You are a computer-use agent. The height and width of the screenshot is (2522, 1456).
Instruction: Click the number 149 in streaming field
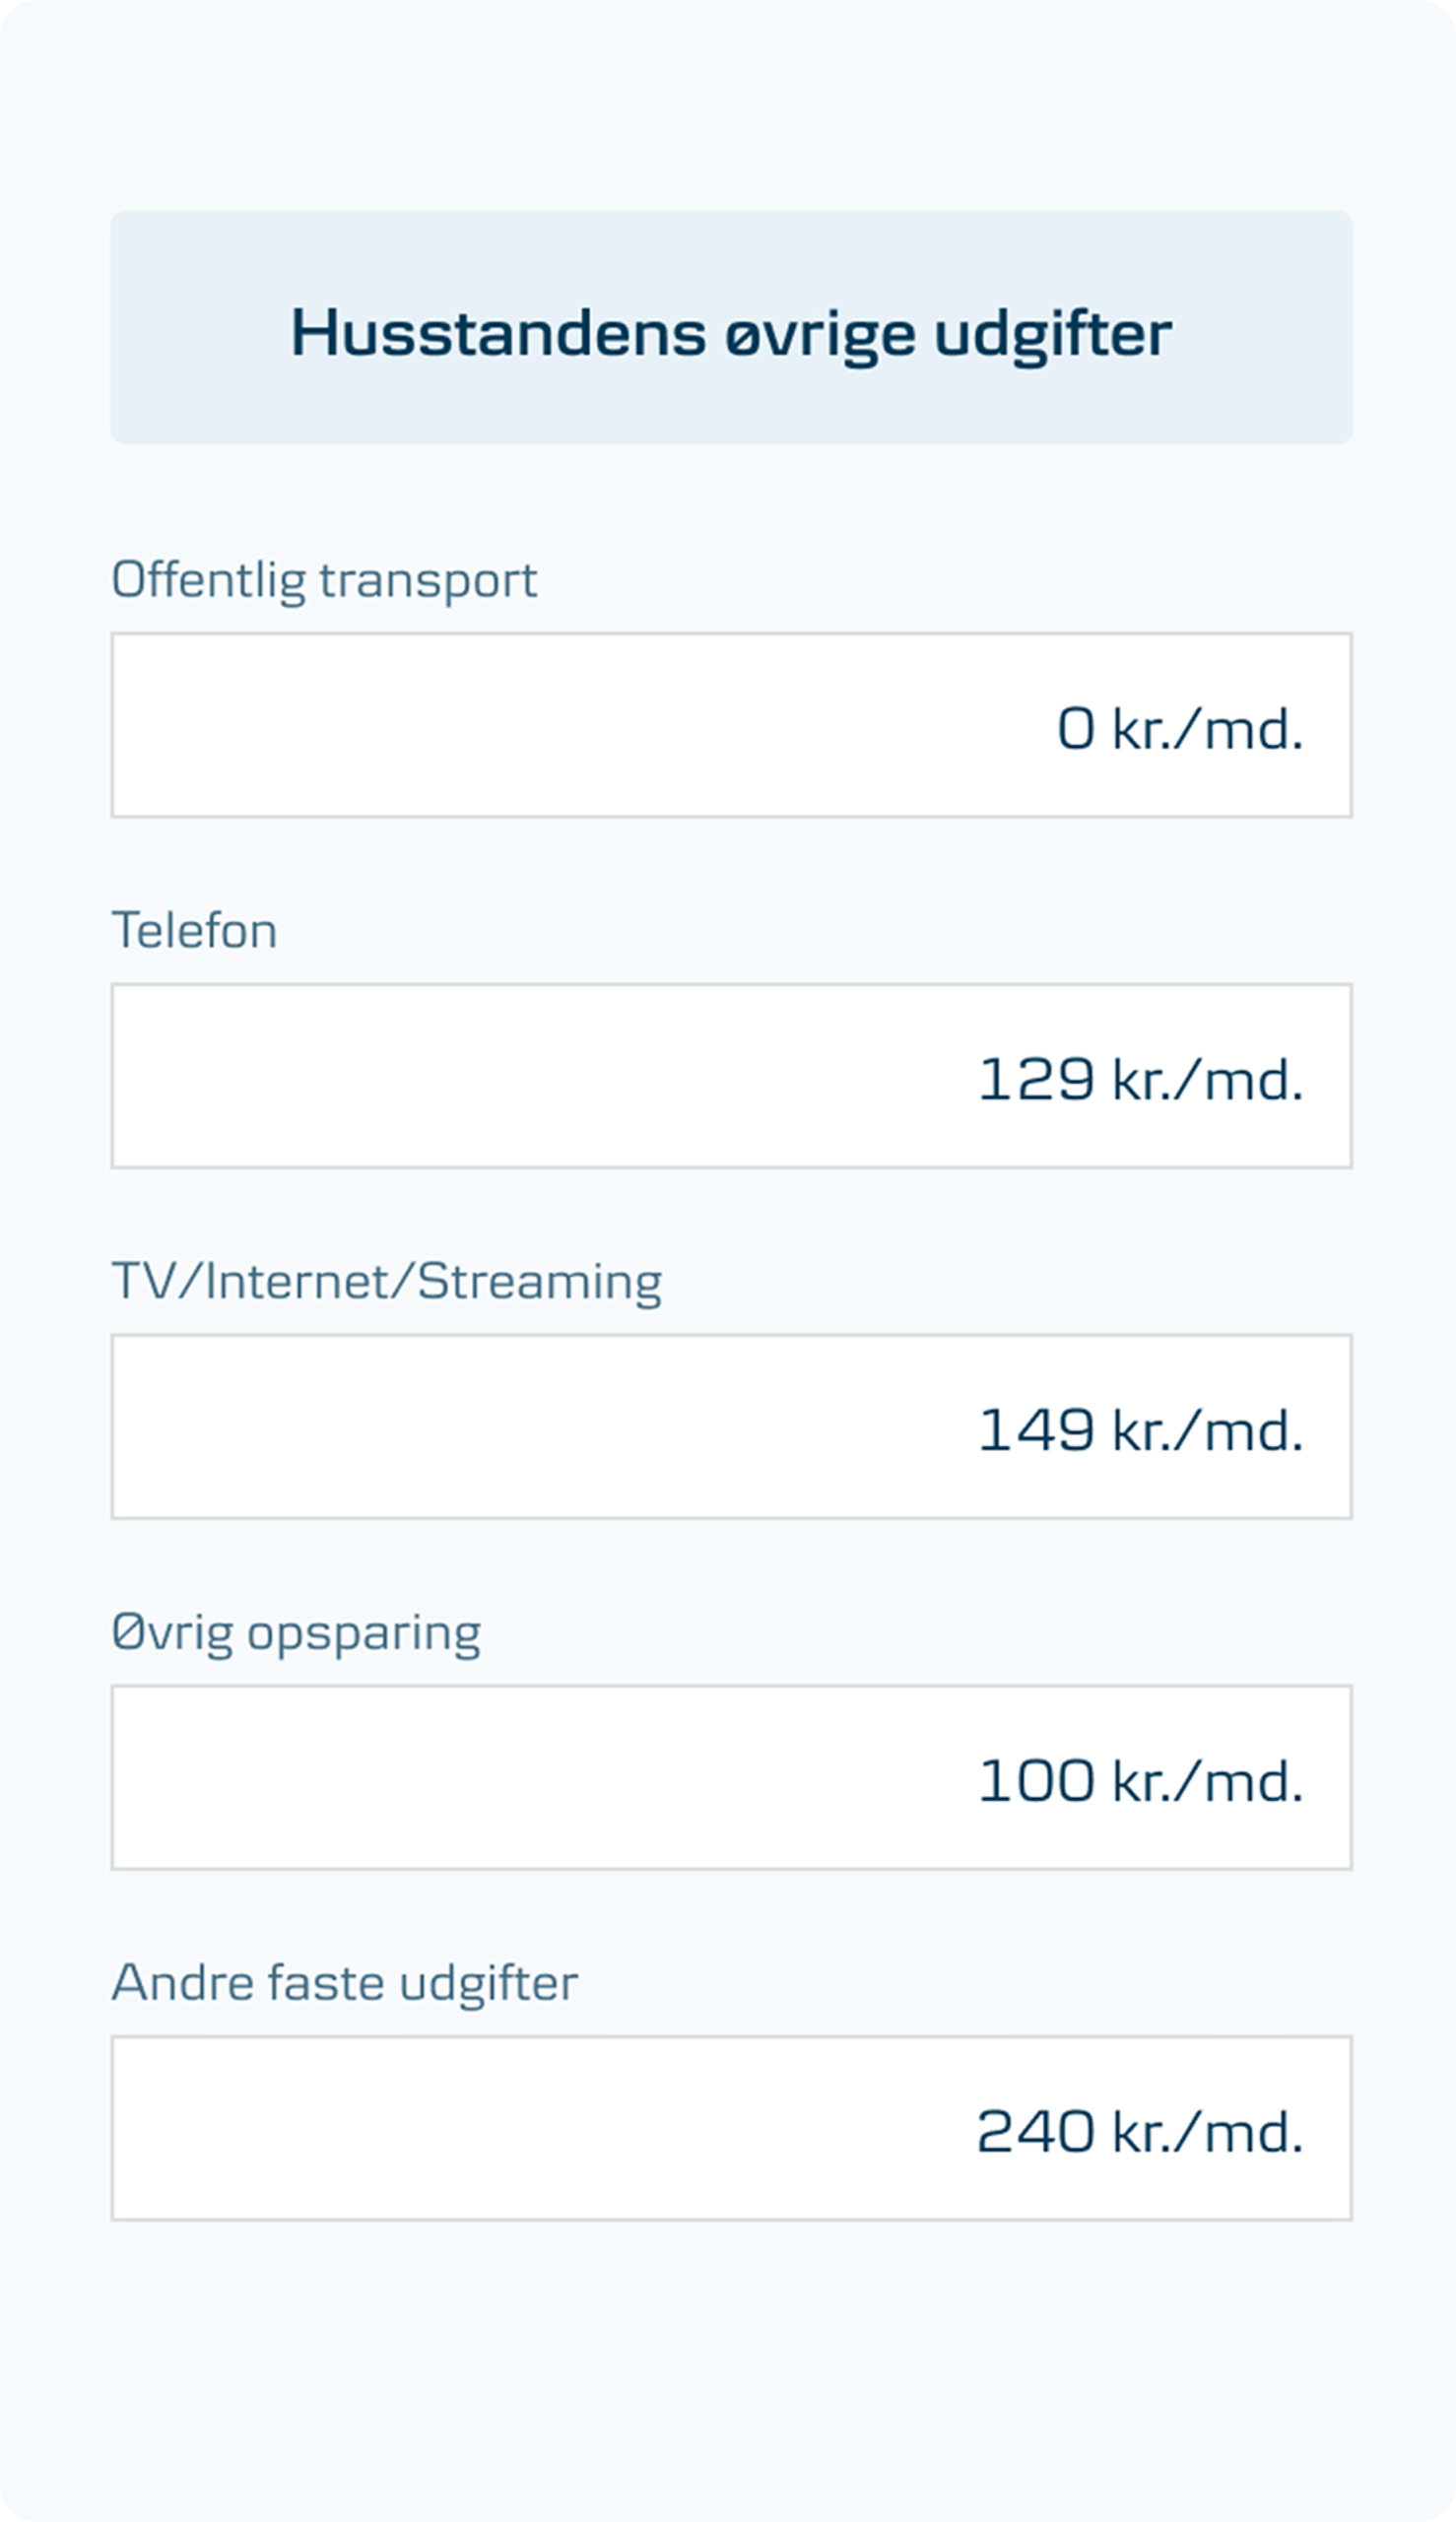(1036, 1430)
